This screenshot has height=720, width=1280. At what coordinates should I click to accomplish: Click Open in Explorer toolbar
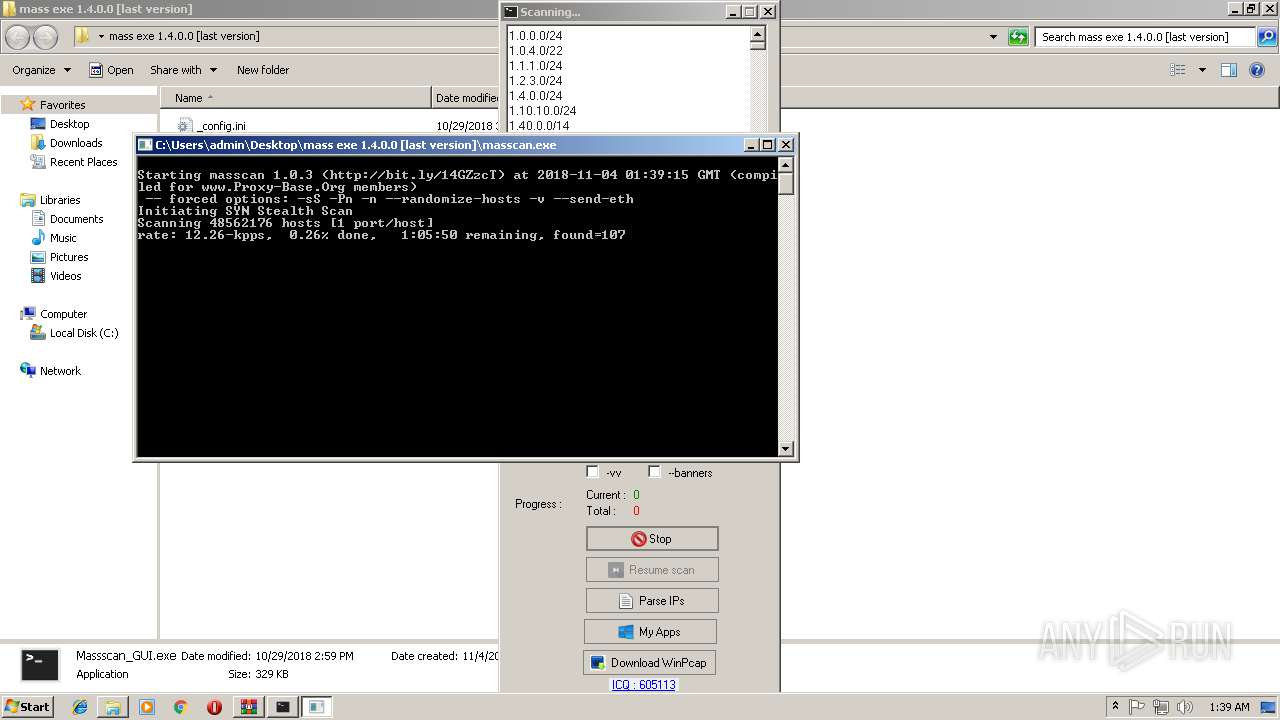tap(111, 70)
